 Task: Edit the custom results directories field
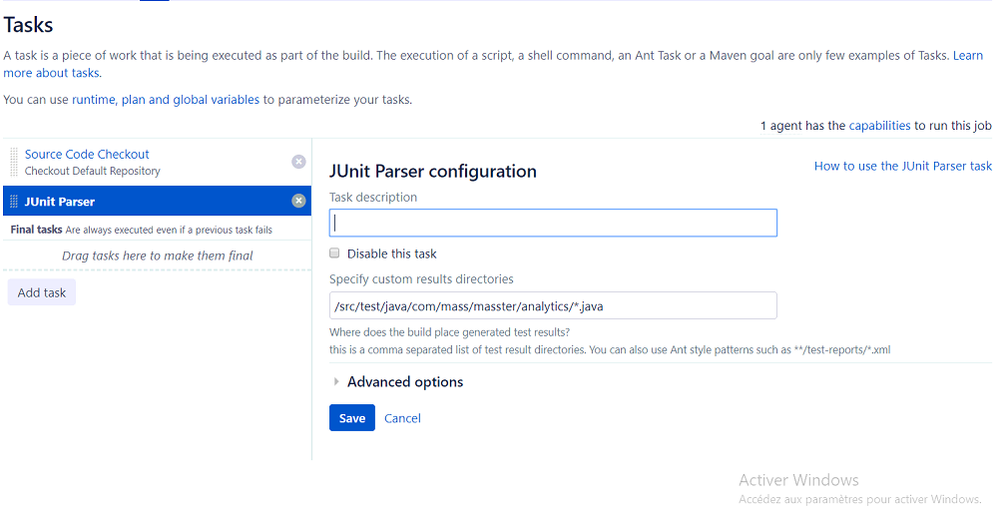pos(553,305)
